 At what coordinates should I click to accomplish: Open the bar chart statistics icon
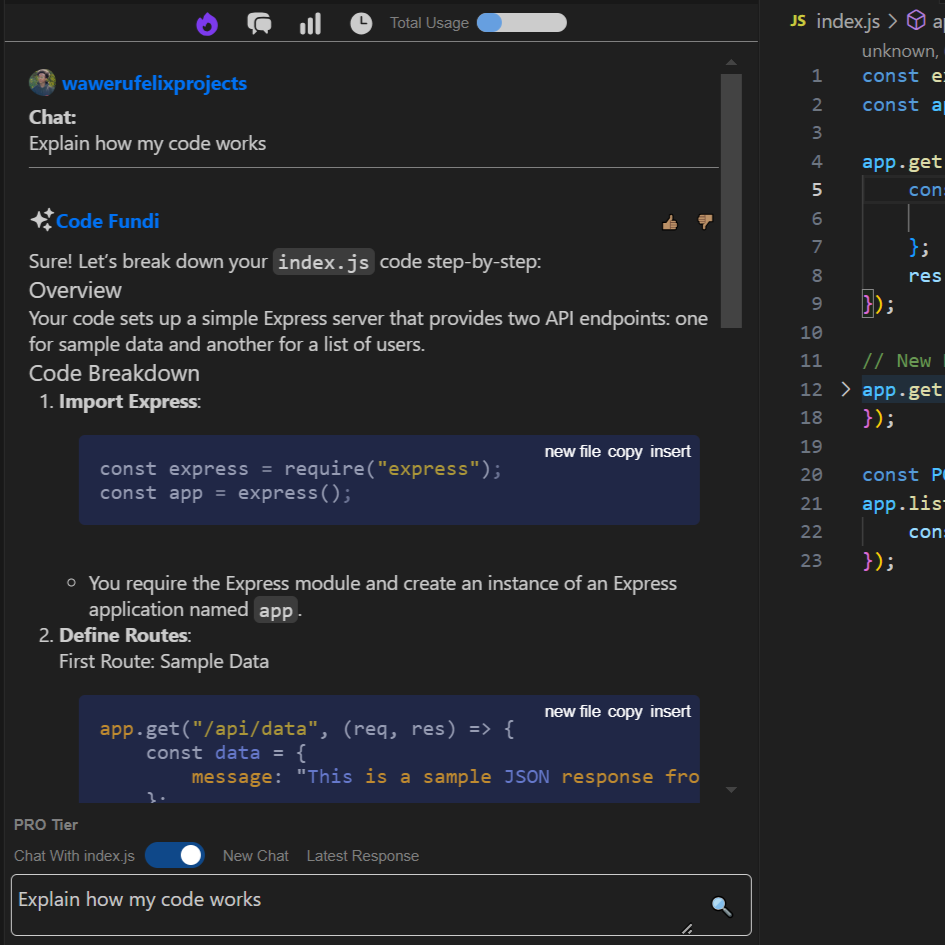click(310, 24)
